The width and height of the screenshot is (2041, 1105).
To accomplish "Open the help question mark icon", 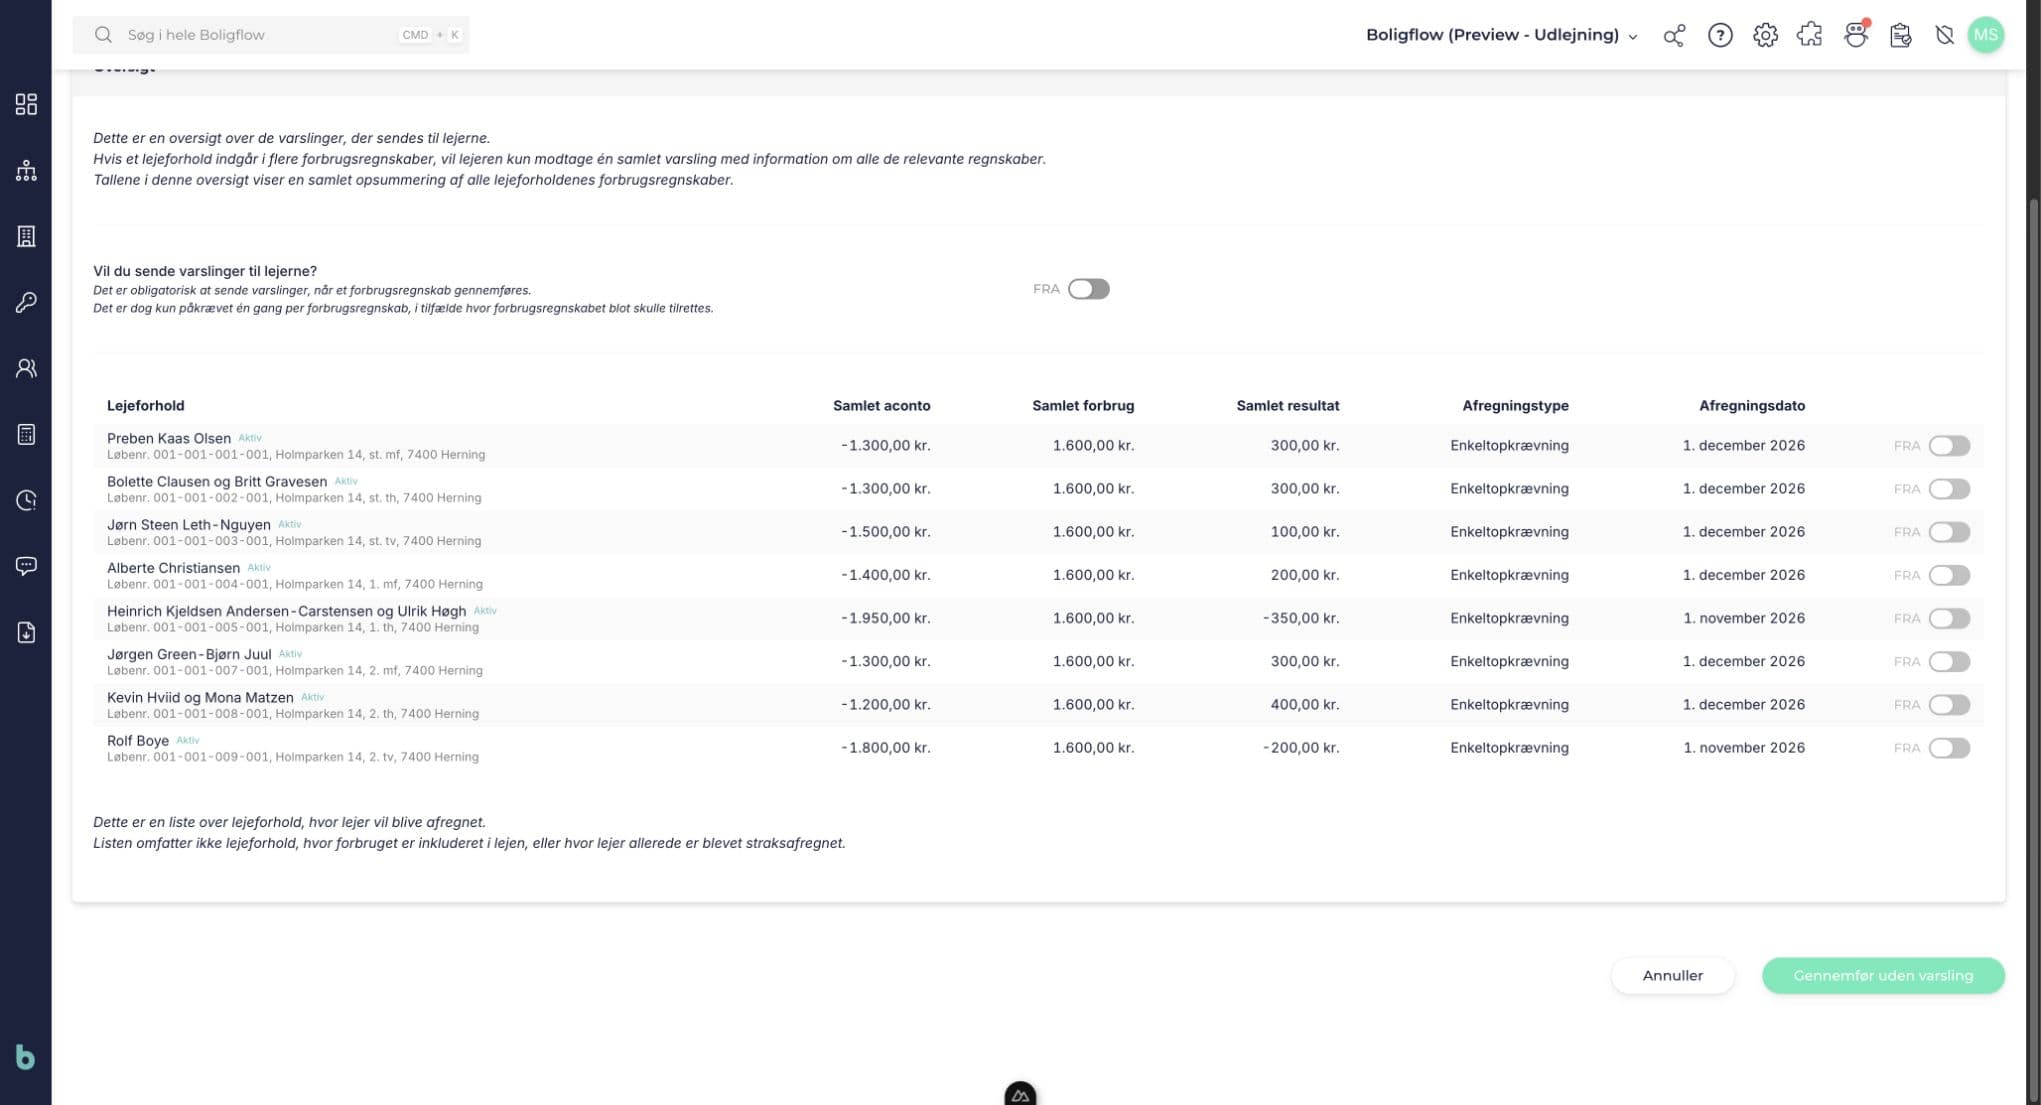I will coord(1720,35).
